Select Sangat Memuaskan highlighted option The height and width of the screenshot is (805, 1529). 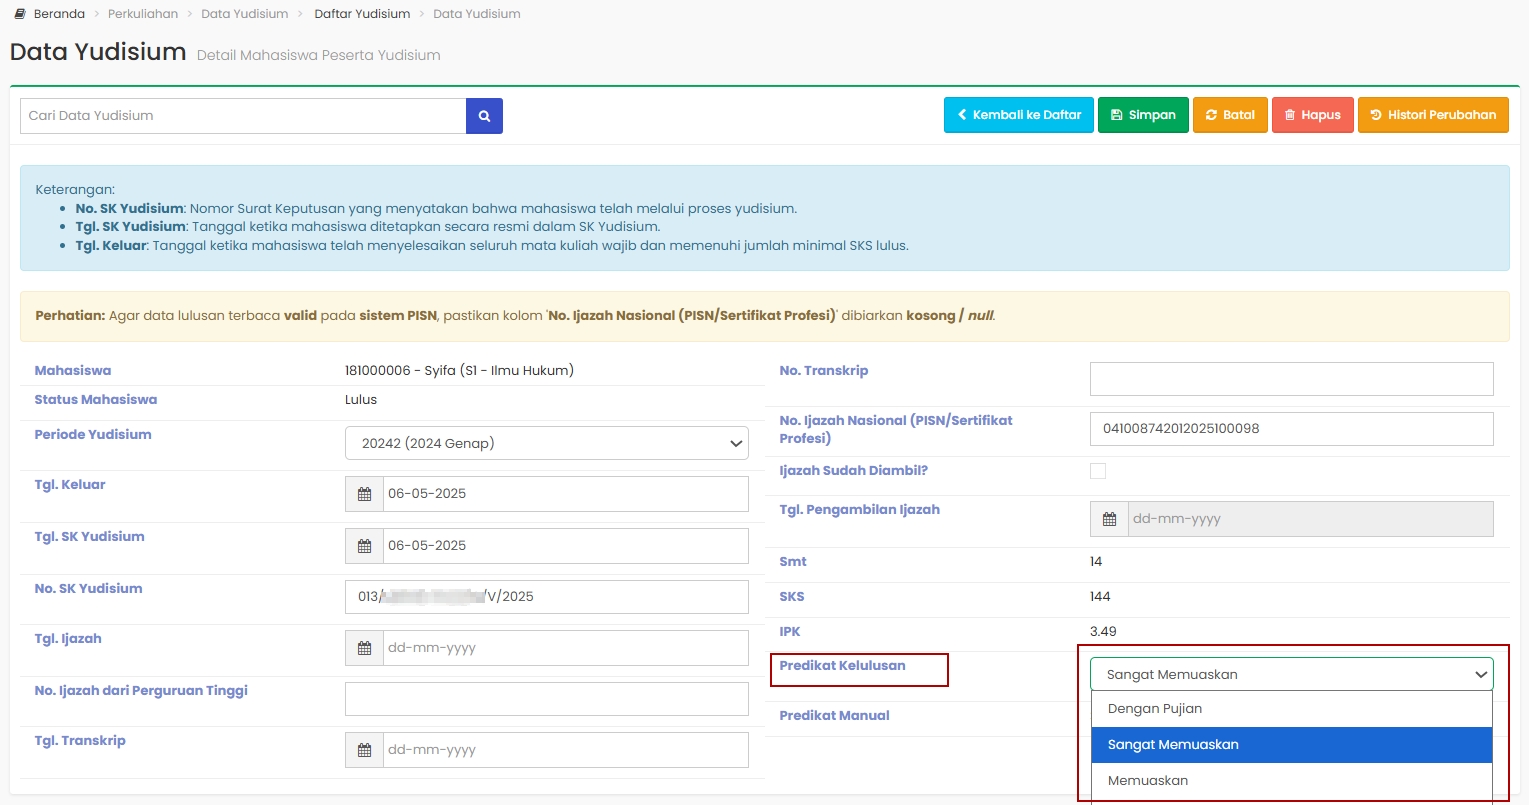pos(1173,745)
